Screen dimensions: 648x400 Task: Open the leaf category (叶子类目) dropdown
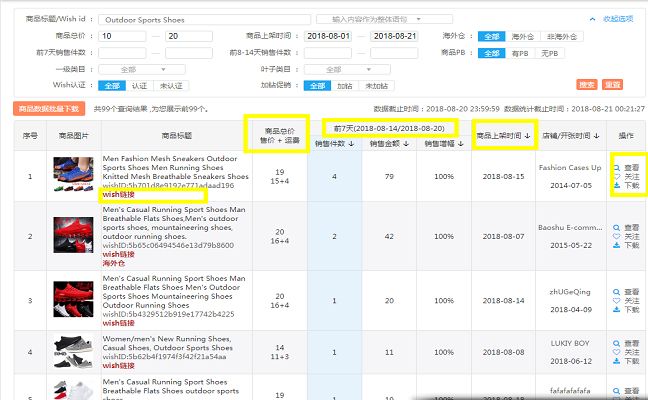[347, 69]
